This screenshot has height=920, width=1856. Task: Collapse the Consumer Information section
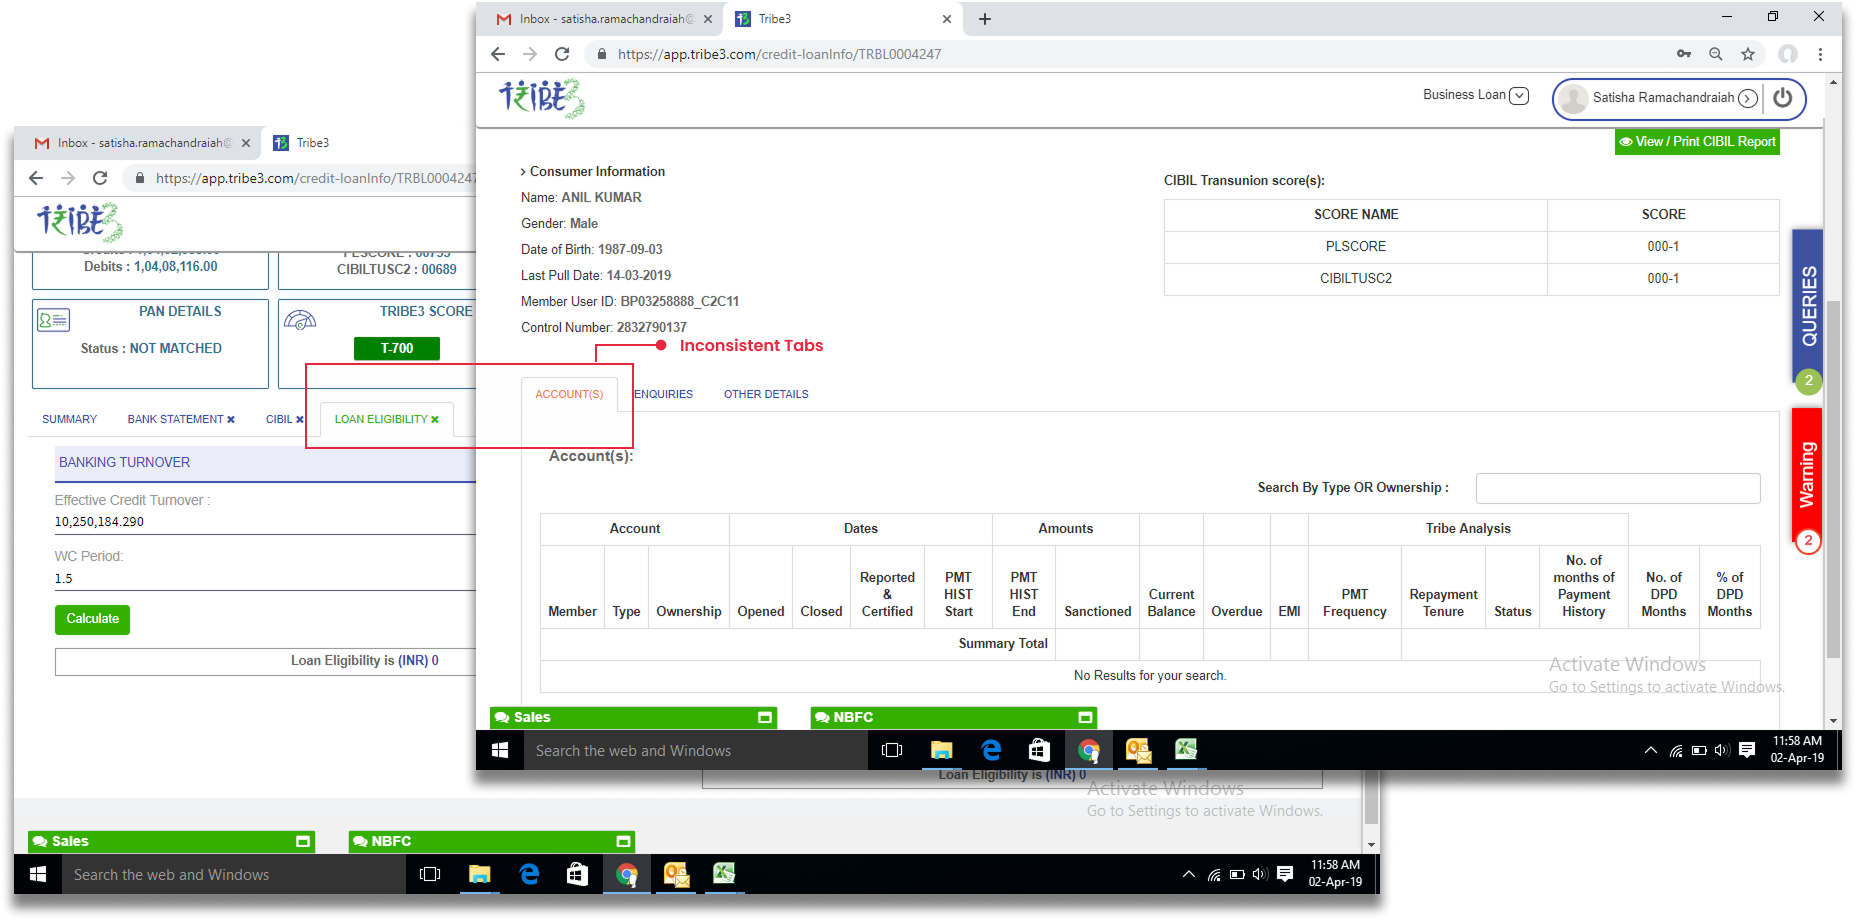pos(592,172)
